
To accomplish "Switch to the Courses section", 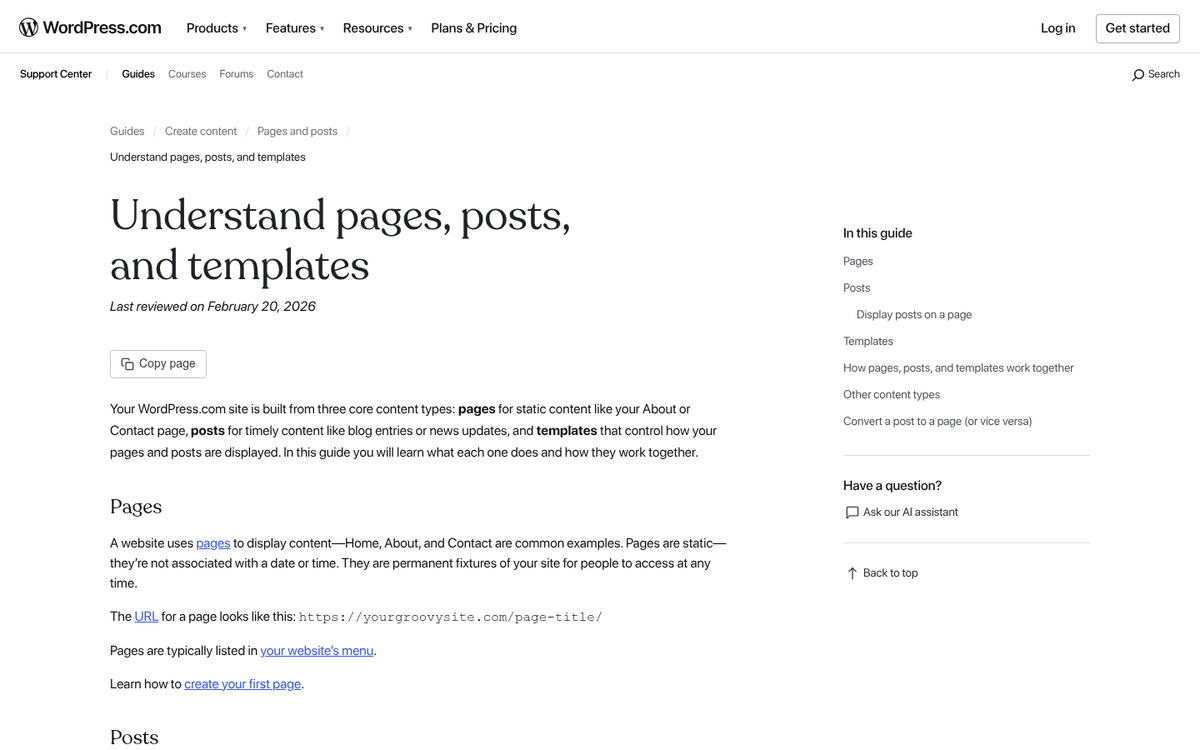I will (x=187, y=74).
